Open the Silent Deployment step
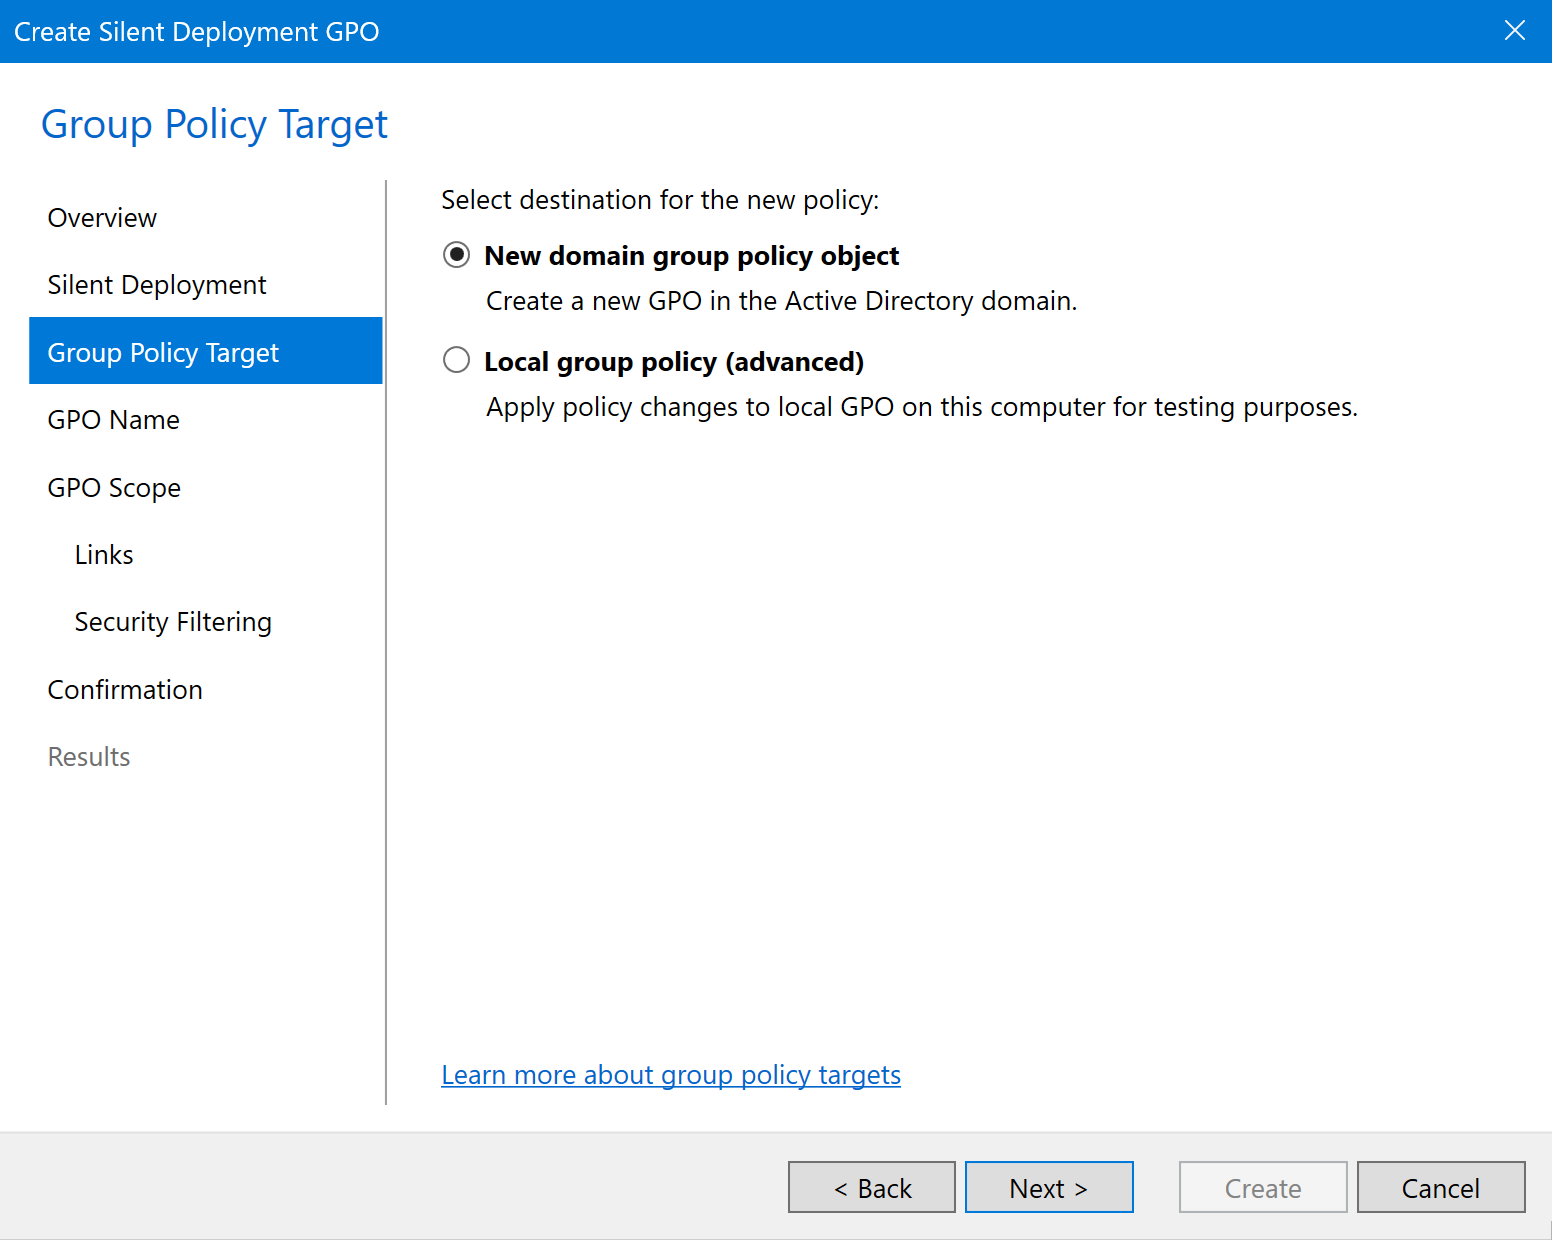1552x1240 pixels. coord(157,285)
